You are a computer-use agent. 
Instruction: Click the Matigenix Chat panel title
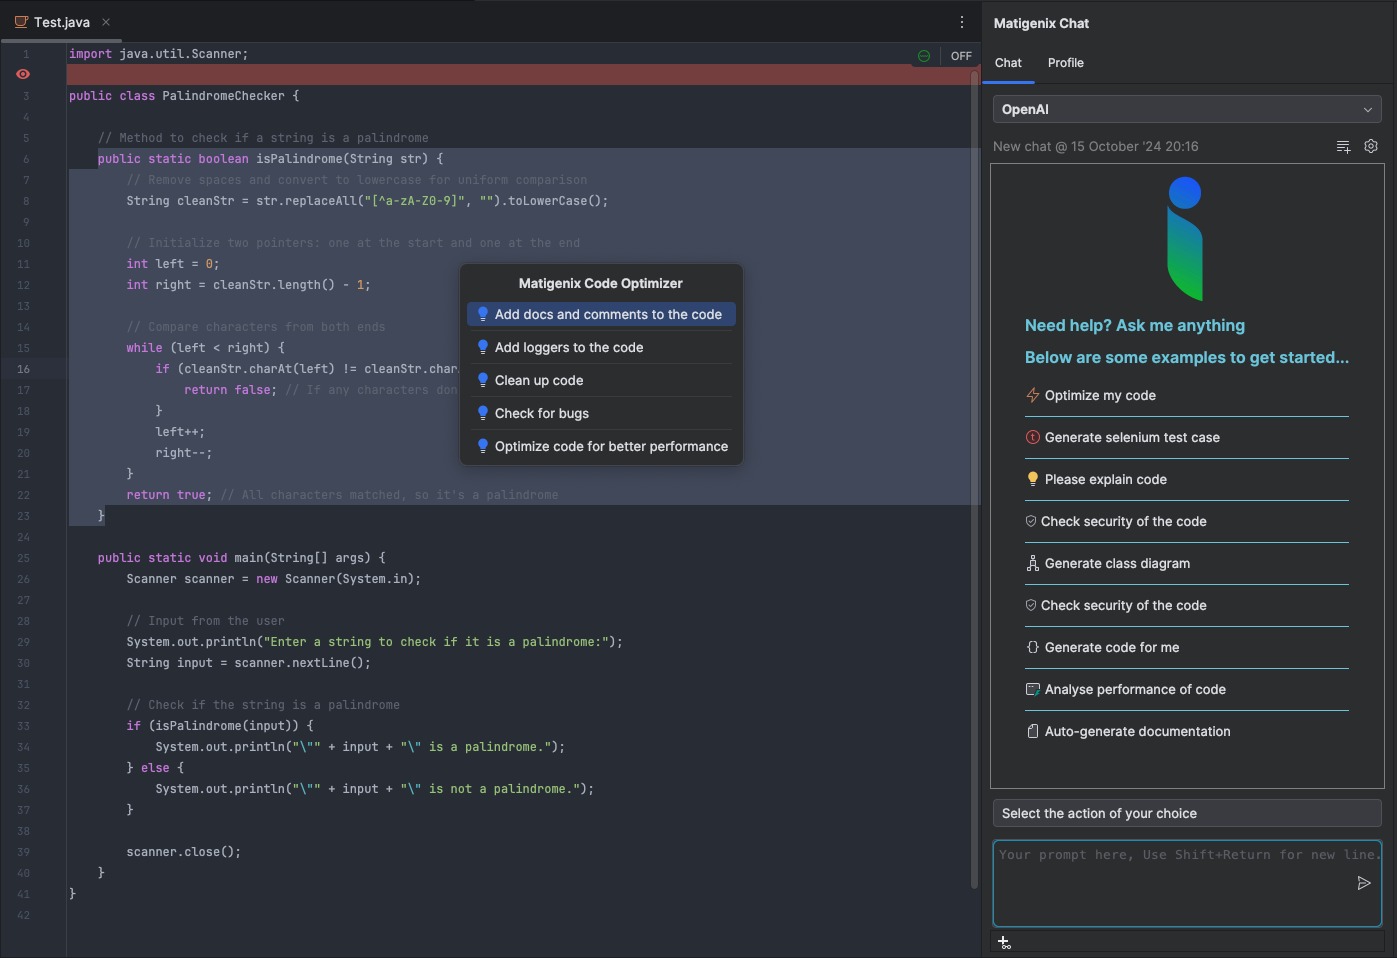[1041, 23]
